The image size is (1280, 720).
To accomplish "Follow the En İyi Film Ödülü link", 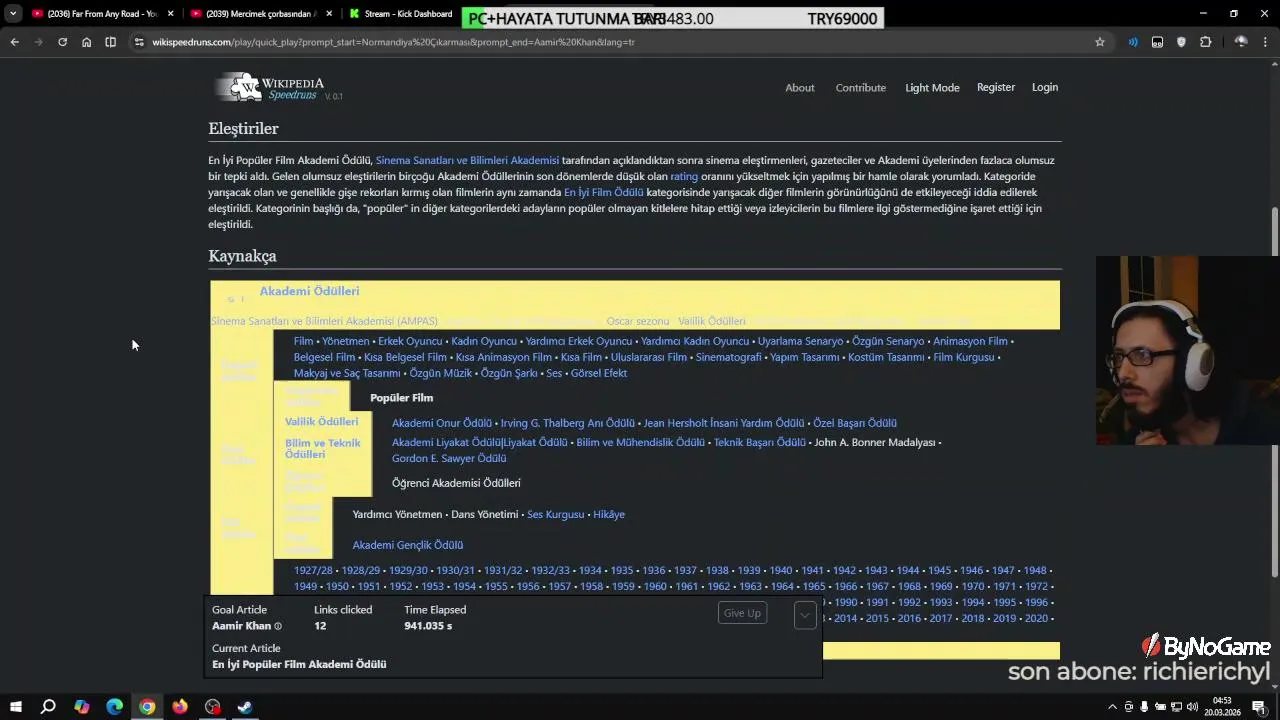I will pos(603,192).
